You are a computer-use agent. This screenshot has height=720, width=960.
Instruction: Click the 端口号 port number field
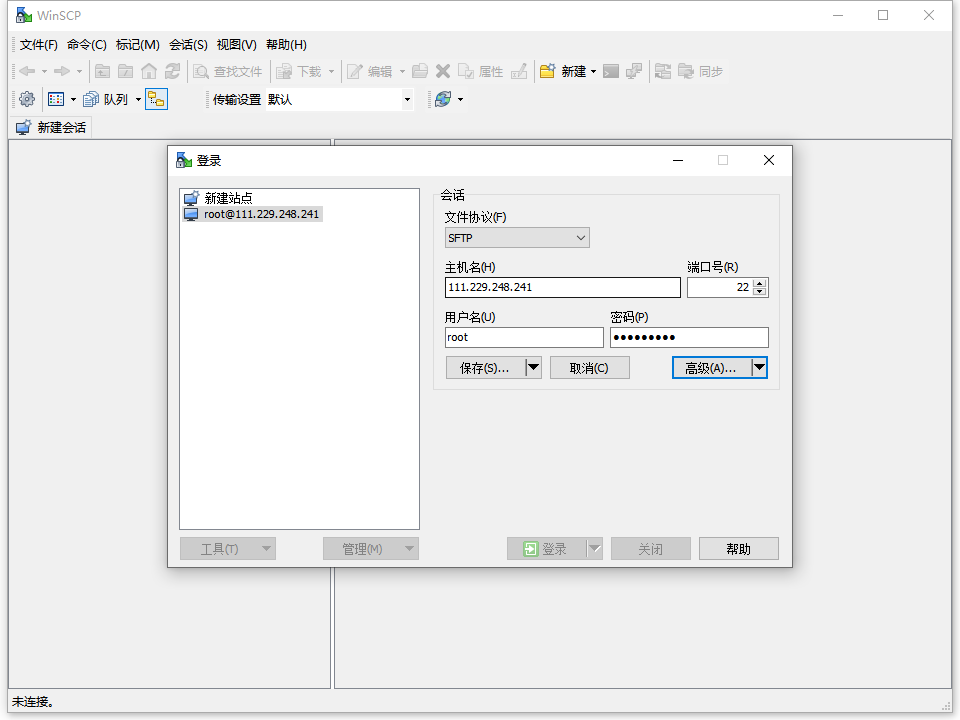pos(720,288)
